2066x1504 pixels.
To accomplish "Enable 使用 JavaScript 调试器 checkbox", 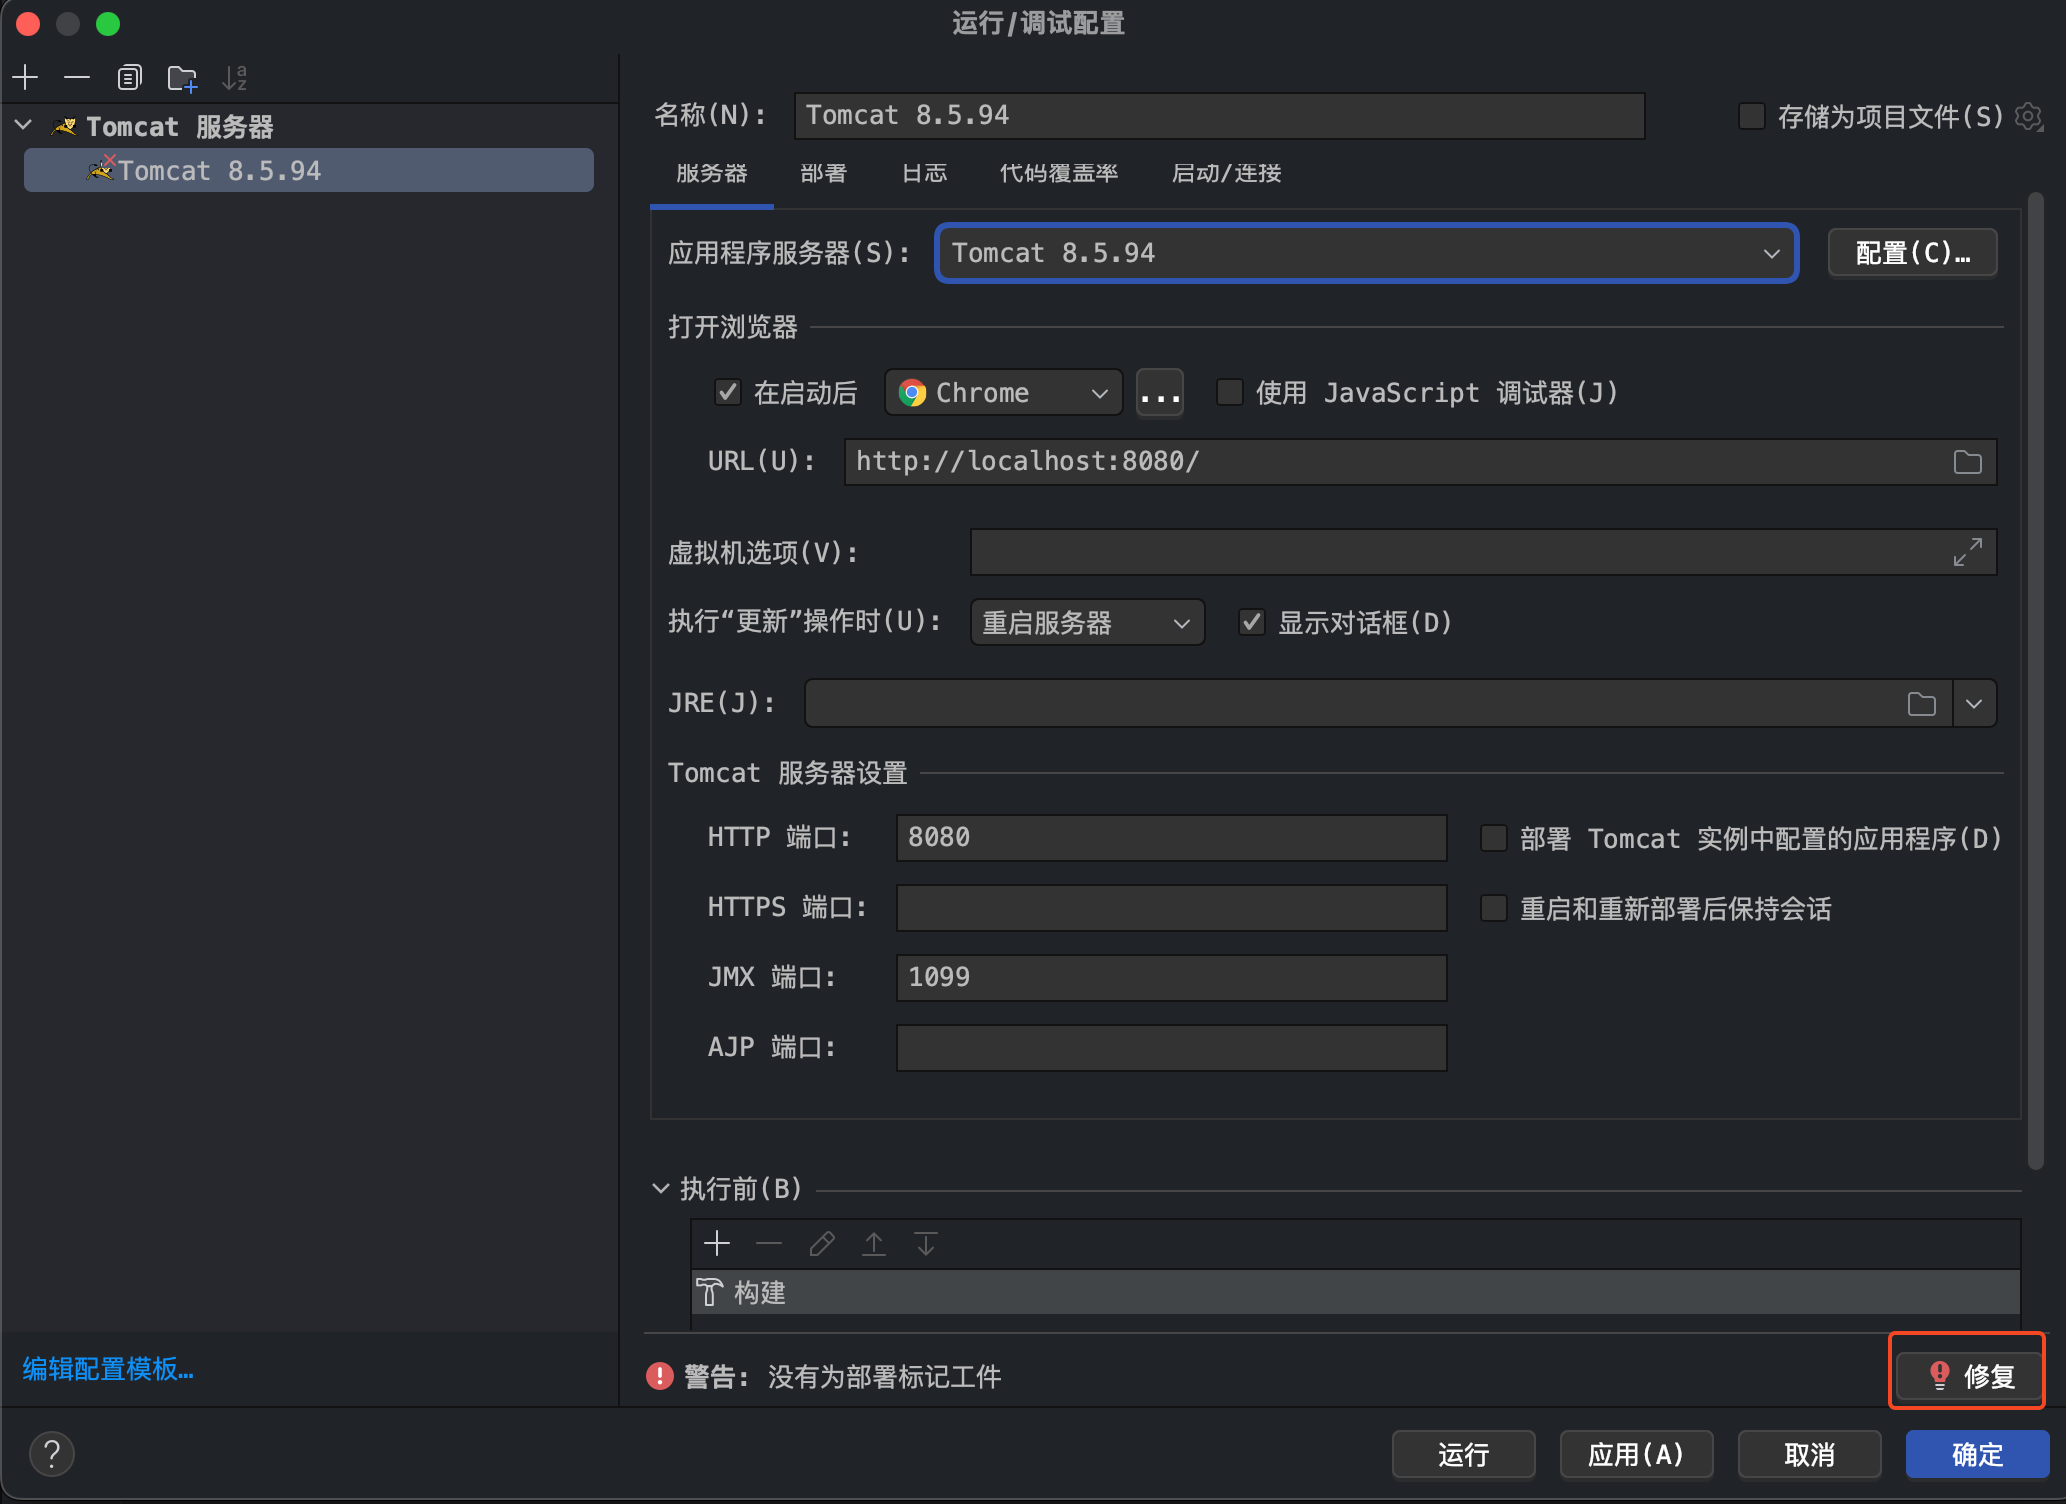I will coord(1229,392).
